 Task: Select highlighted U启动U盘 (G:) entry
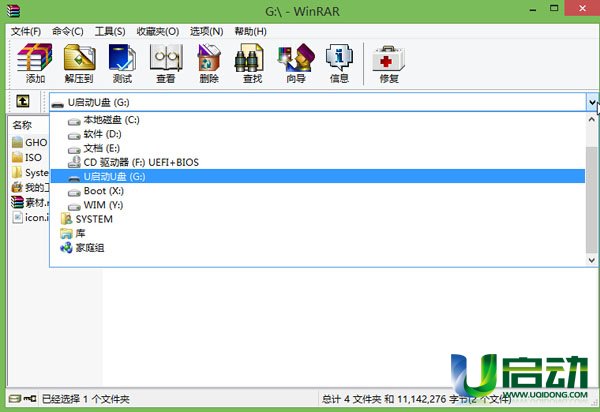tap(318, 176)
